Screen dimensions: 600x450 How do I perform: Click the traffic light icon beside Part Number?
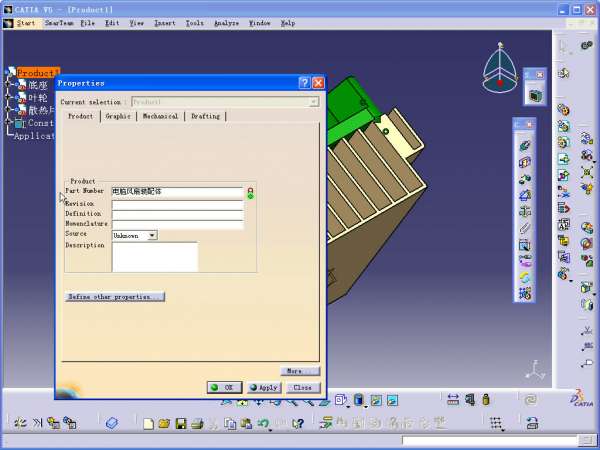(x=250, y=192)
